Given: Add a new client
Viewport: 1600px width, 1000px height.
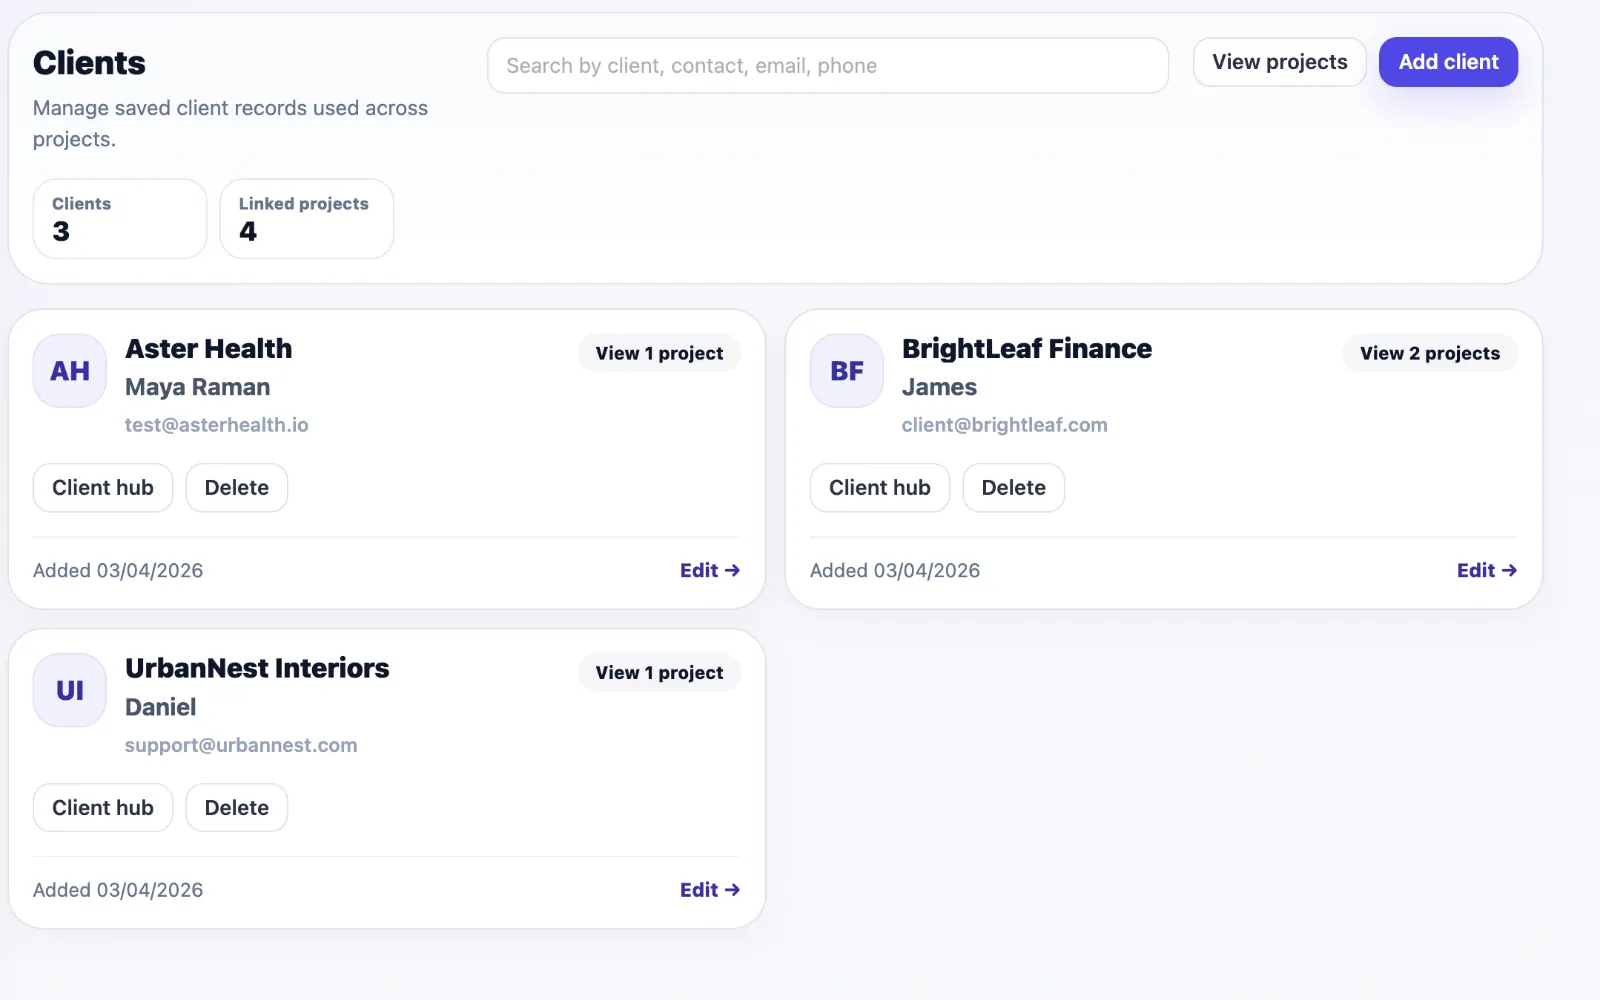Looking at the screenshot, I should 1448,62.
